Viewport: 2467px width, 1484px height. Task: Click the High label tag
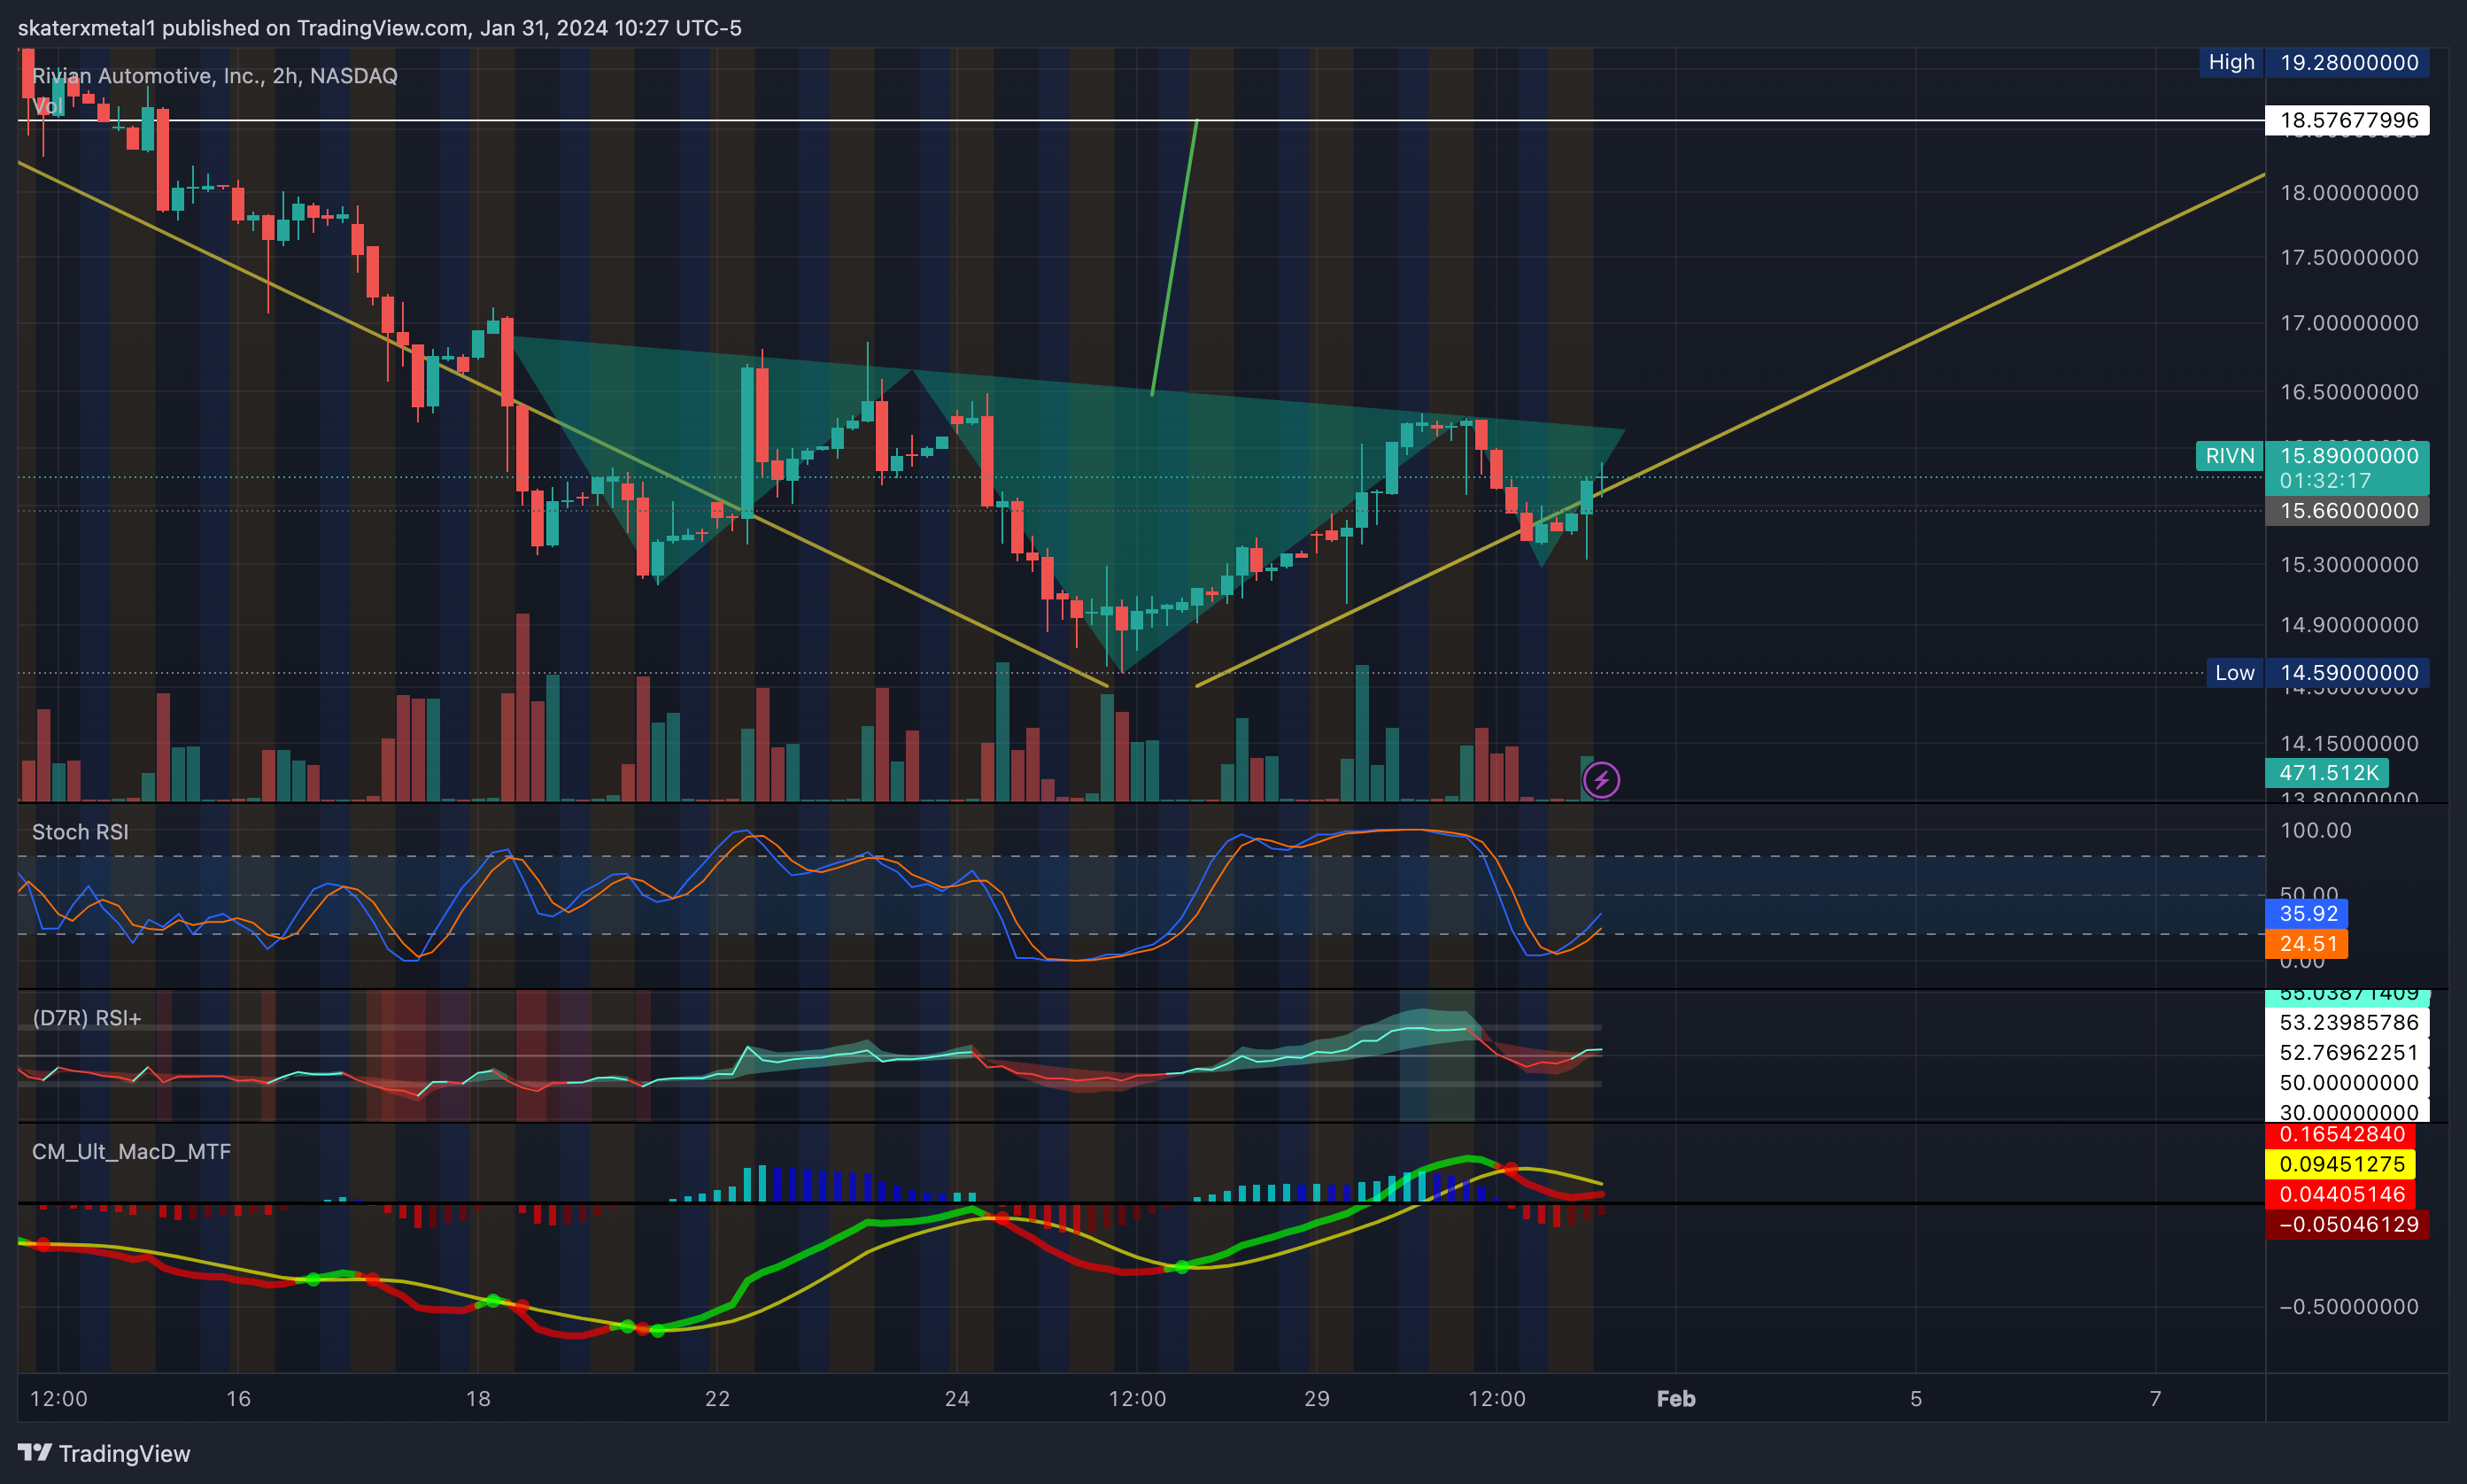(2231, 62)
